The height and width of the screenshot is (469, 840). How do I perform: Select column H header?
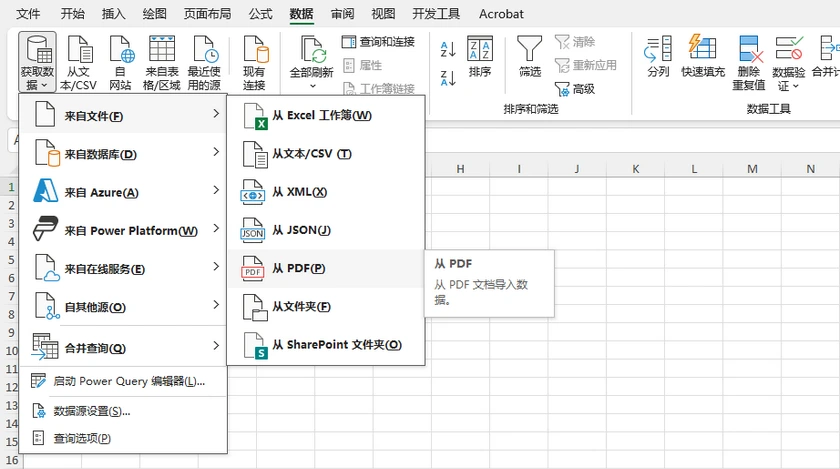pyautogui.click(x=460, y=169)
